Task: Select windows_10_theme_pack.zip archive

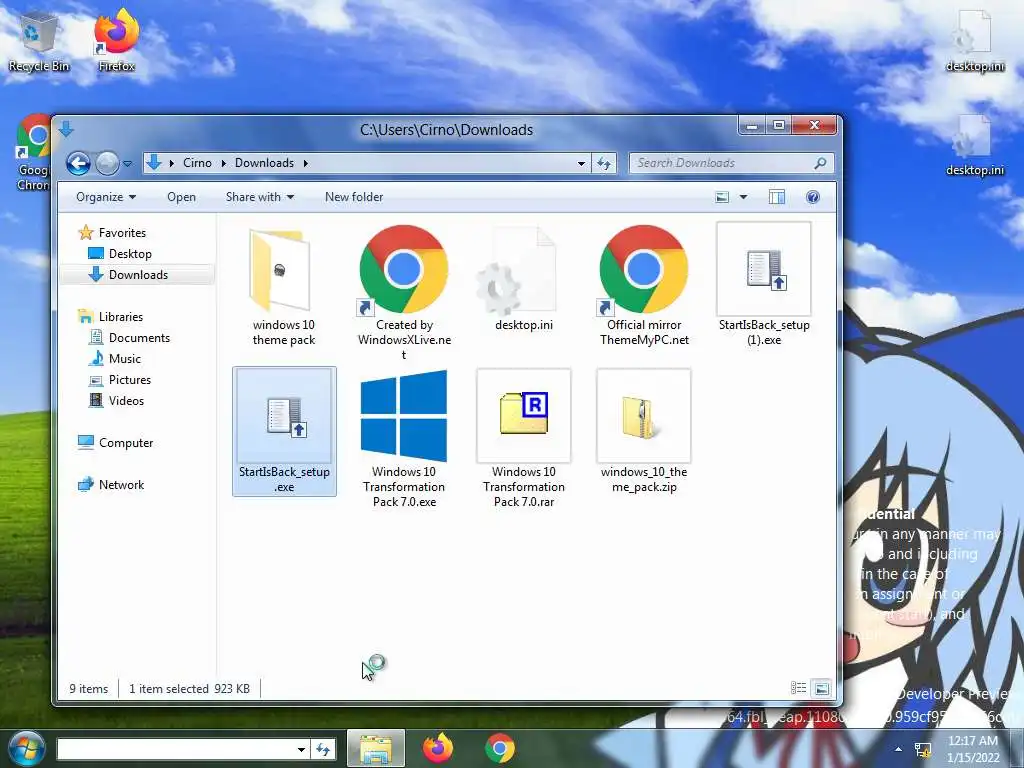Action: coord(644,432)
